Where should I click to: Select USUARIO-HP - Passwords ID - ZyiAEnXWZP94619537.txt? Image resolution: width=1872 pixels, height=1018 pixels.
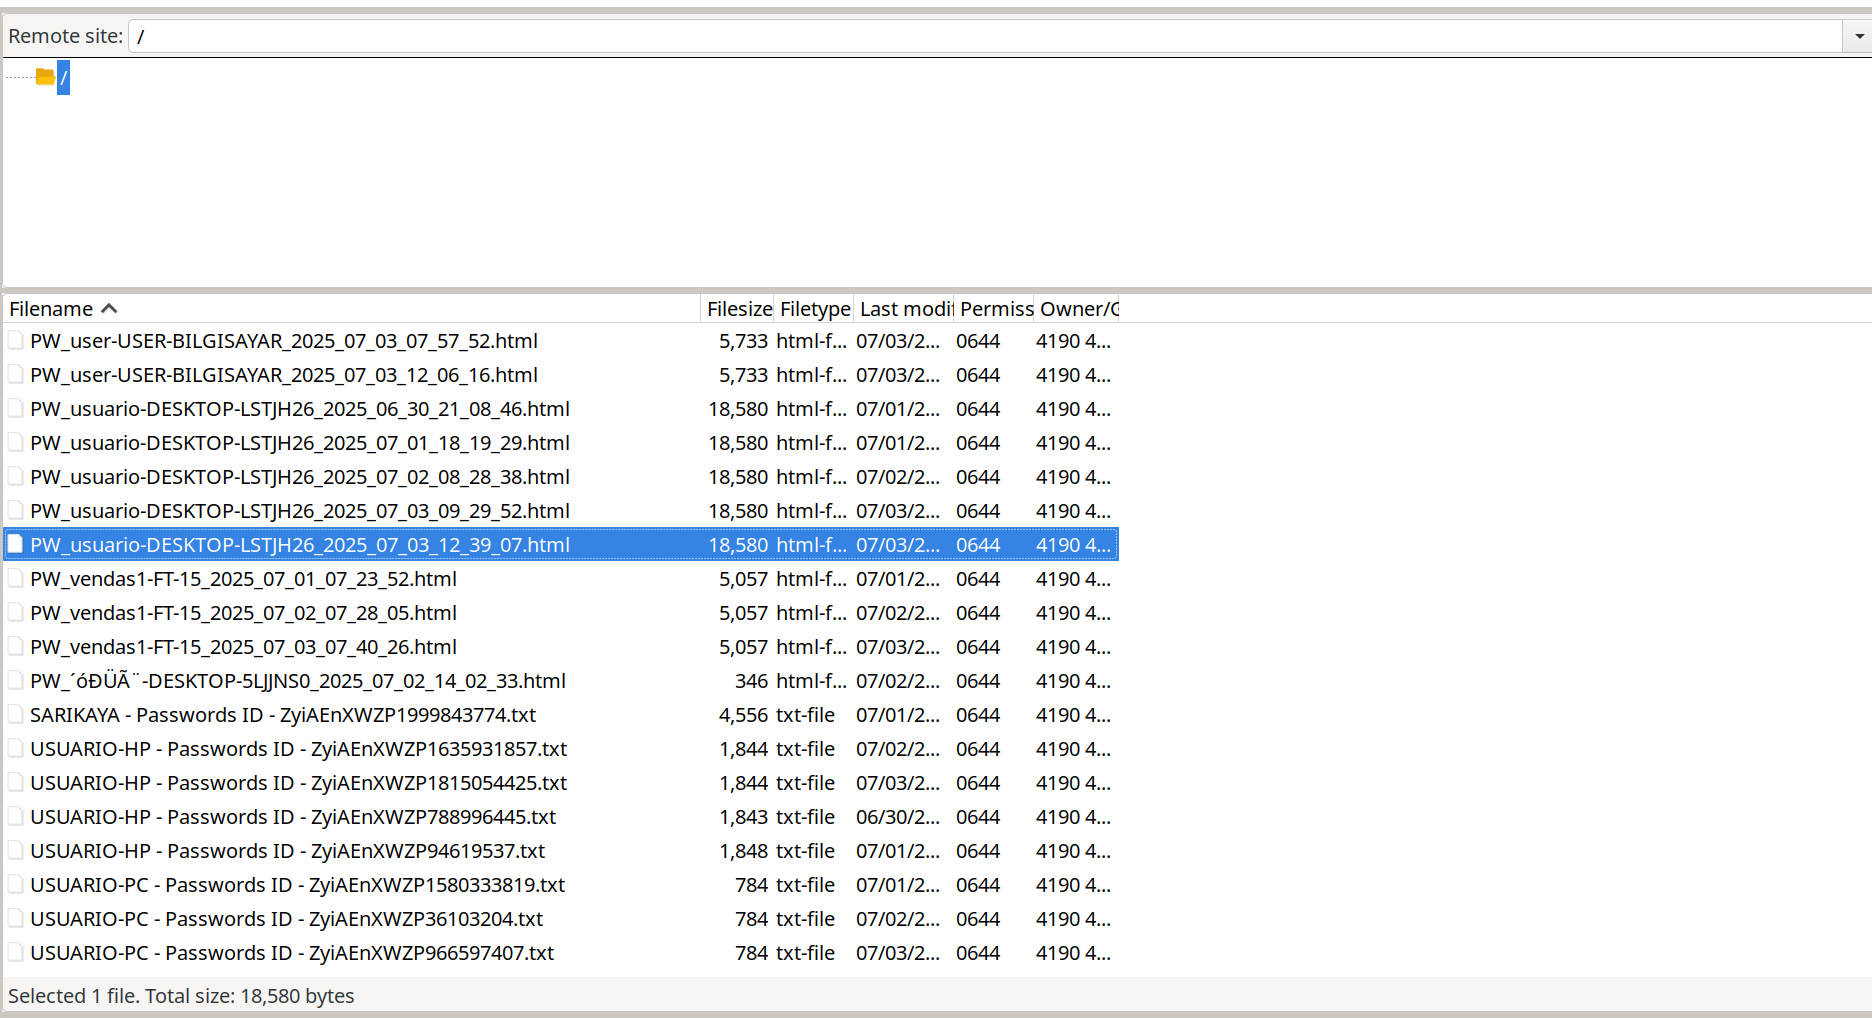[x=288, y=851]
